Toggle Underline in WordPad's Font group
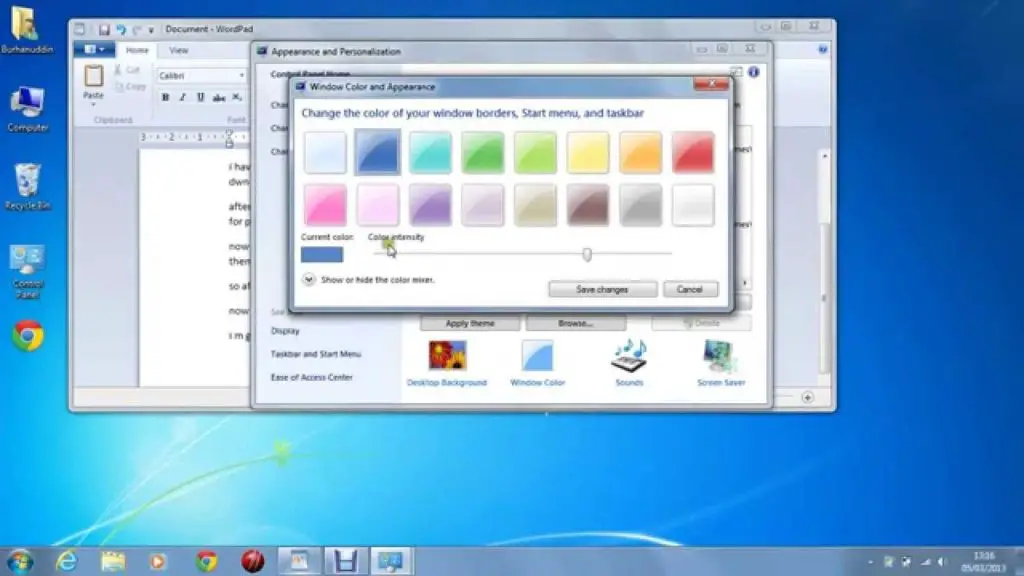Screen dimensions: 1024x576 coord(200,97)
